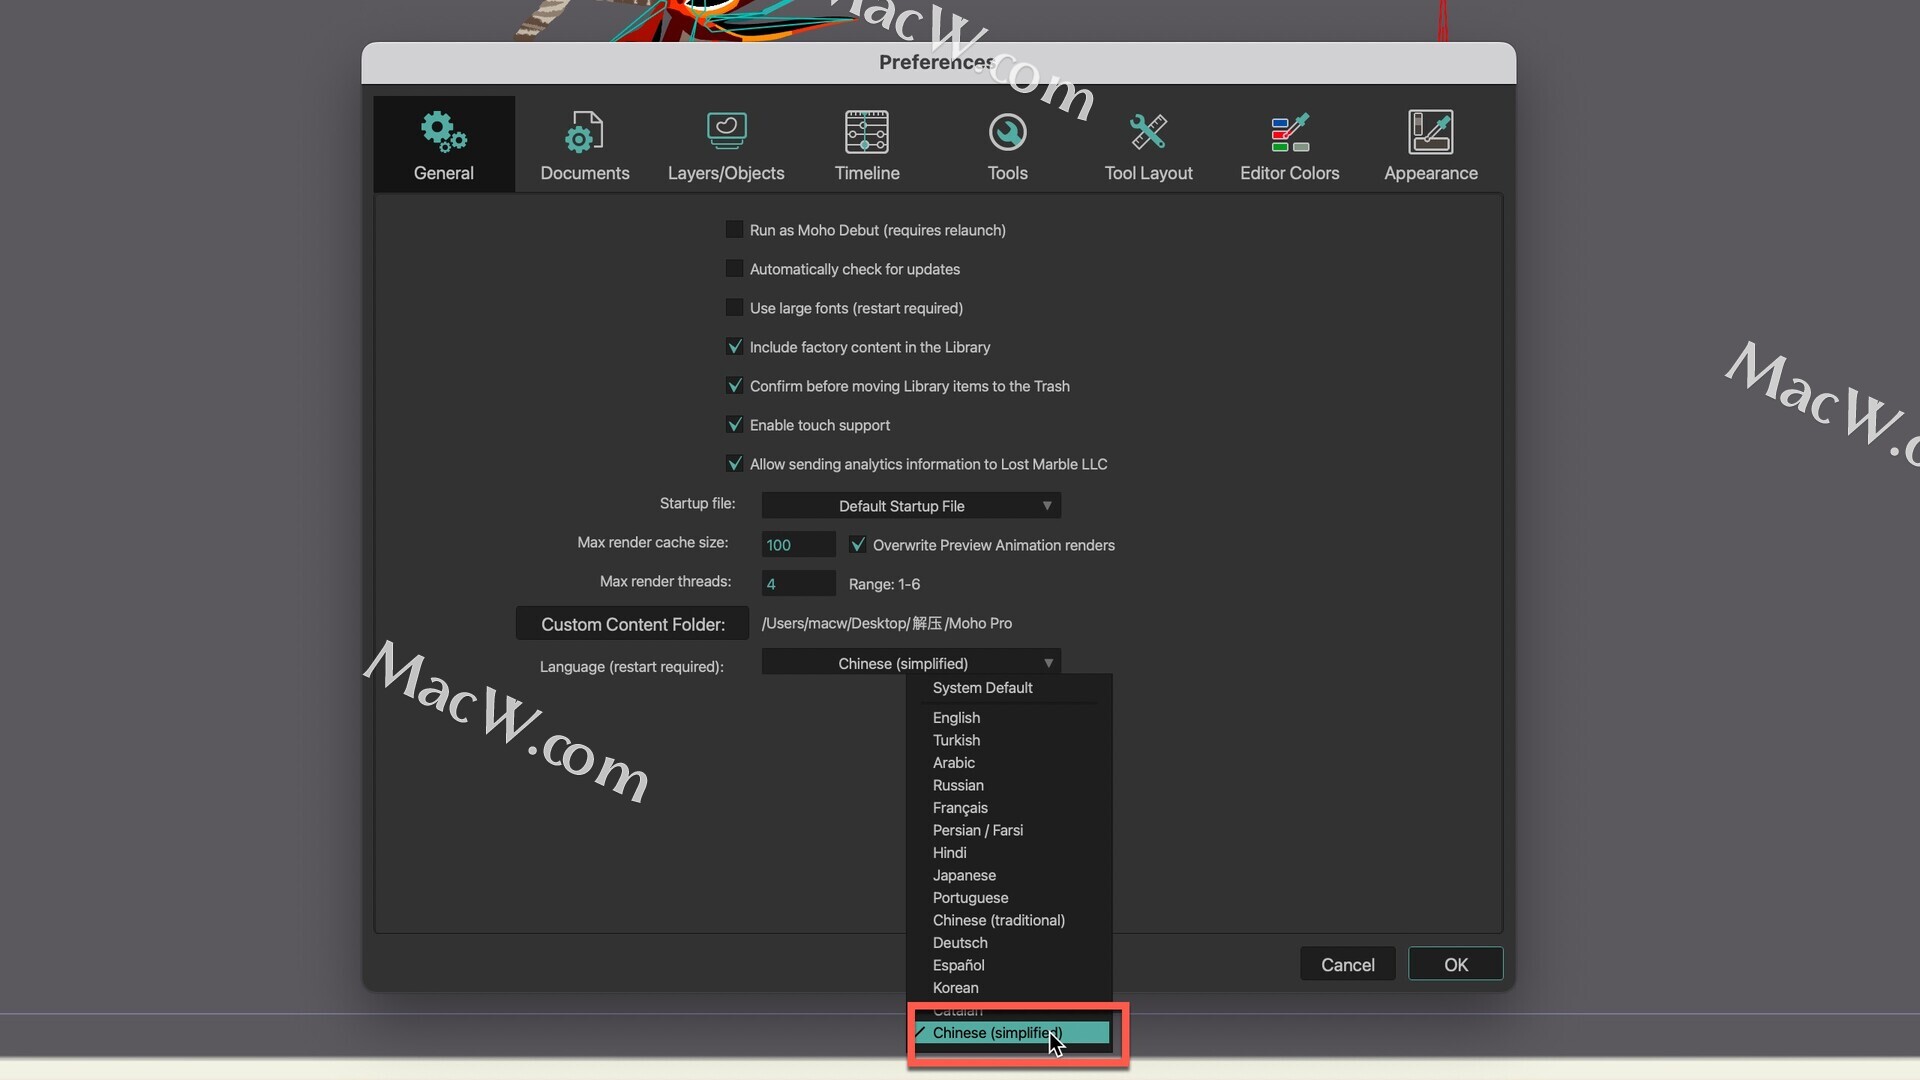The image size is (1920, 1080).
Task: Open the Tool Layout preferences icon
Action: point(1148,131)
